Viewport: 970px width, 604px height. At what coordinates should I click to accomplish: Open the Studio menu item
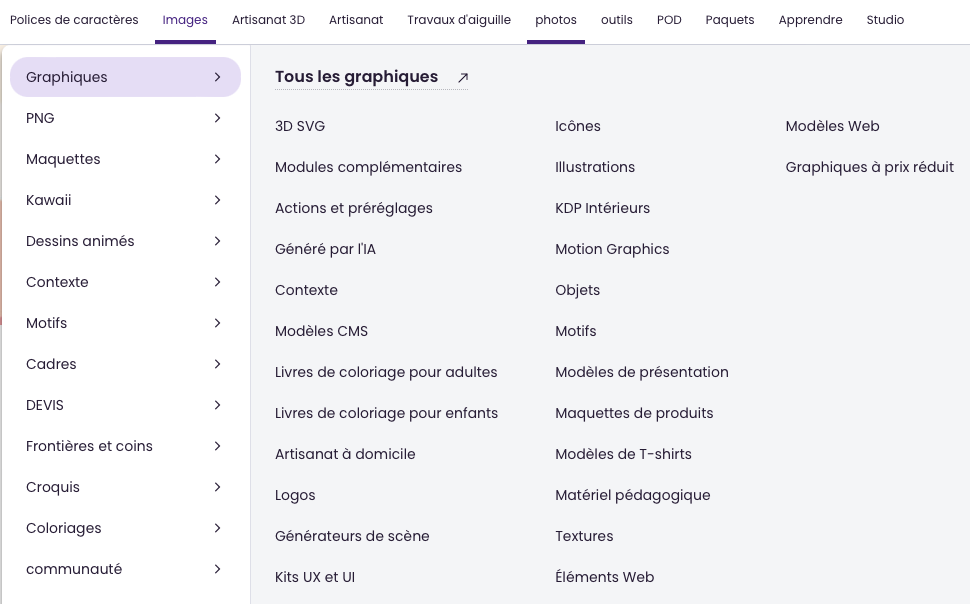click(885, 20)
